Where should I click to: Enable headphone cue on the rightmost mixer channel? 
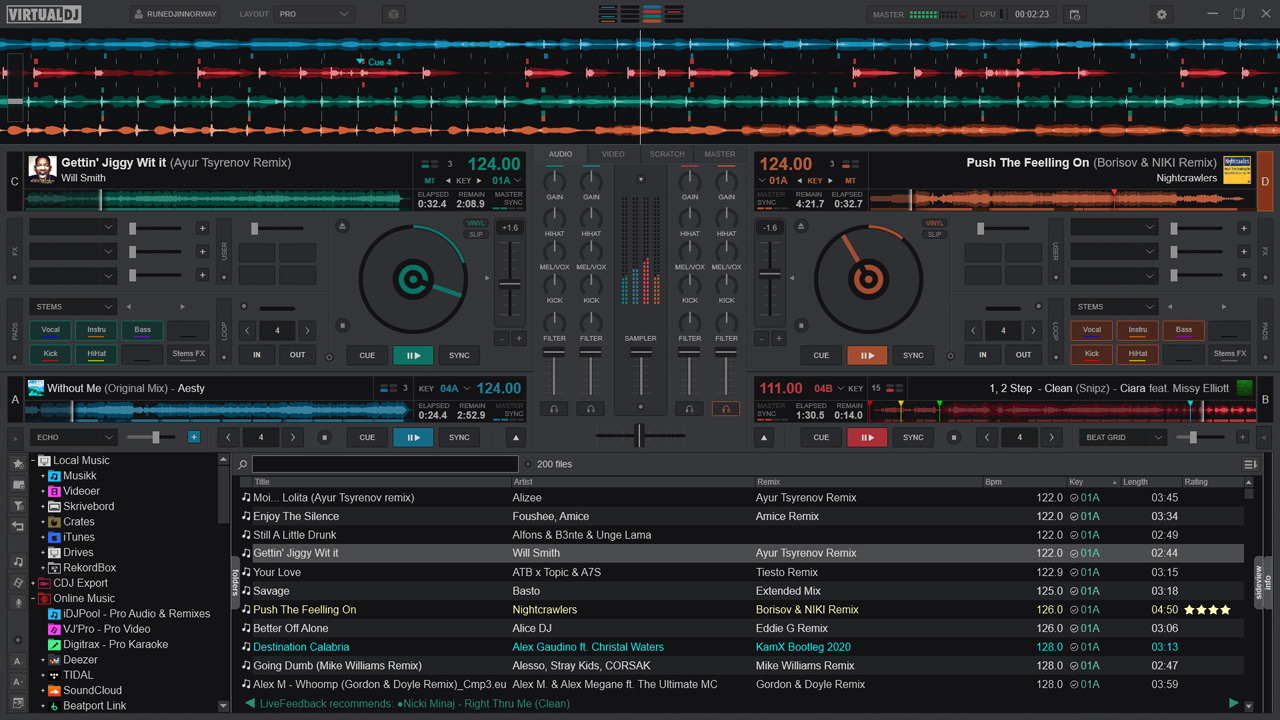pos(726,408)
